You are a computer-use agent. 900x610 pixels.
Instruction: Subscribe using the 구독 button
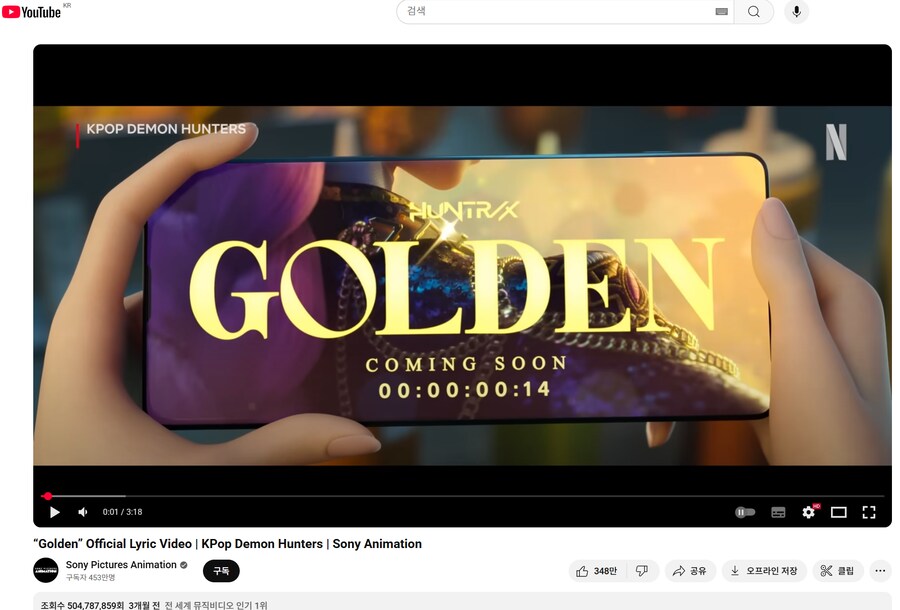pos(221,571)
